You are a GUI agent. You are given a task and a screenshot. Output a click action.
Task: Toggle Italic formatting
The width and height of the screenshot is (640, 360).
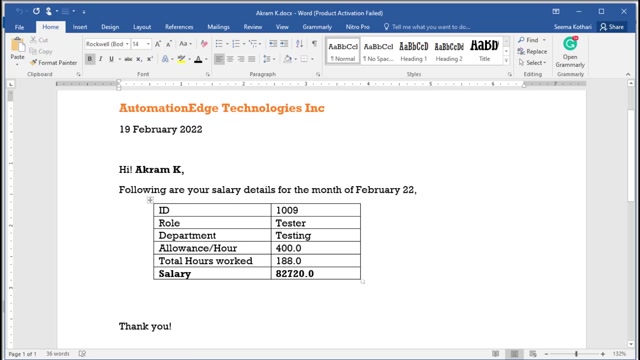click(100, 59)
